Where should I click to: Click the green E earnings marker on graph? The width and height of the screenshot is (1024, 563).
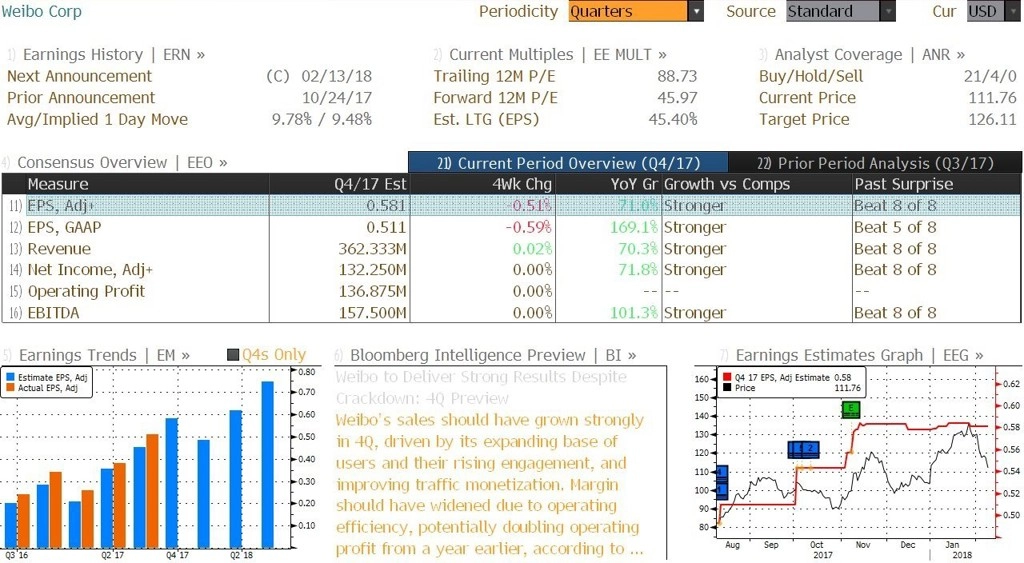[850, 410]
